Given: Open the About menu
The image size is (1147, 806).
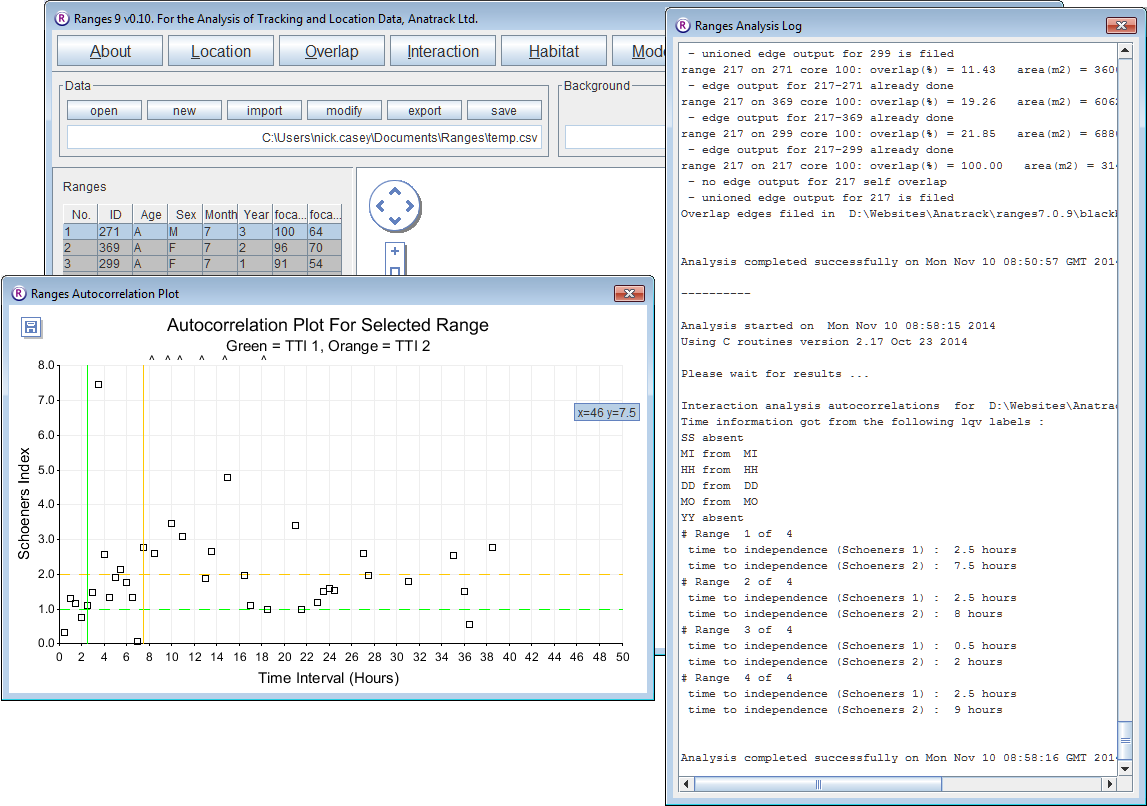Looking at the screenshot, I should [110, 52].
